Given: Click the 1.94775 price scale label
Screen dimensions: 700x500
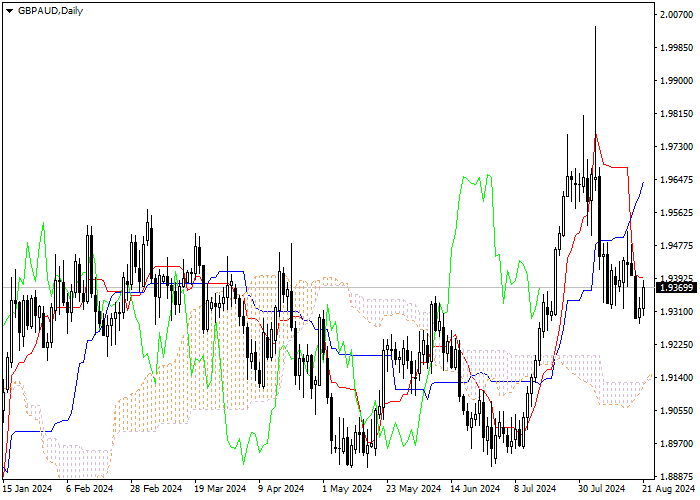Looking at the screenshot, I should [677, 246].
